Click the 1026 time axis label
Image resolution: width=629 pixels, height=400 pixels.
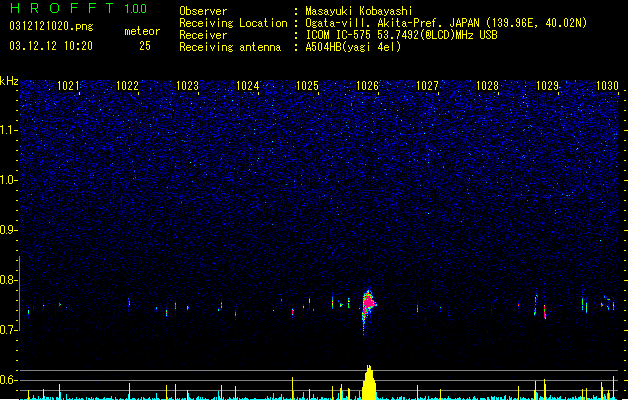pos(367,86)
